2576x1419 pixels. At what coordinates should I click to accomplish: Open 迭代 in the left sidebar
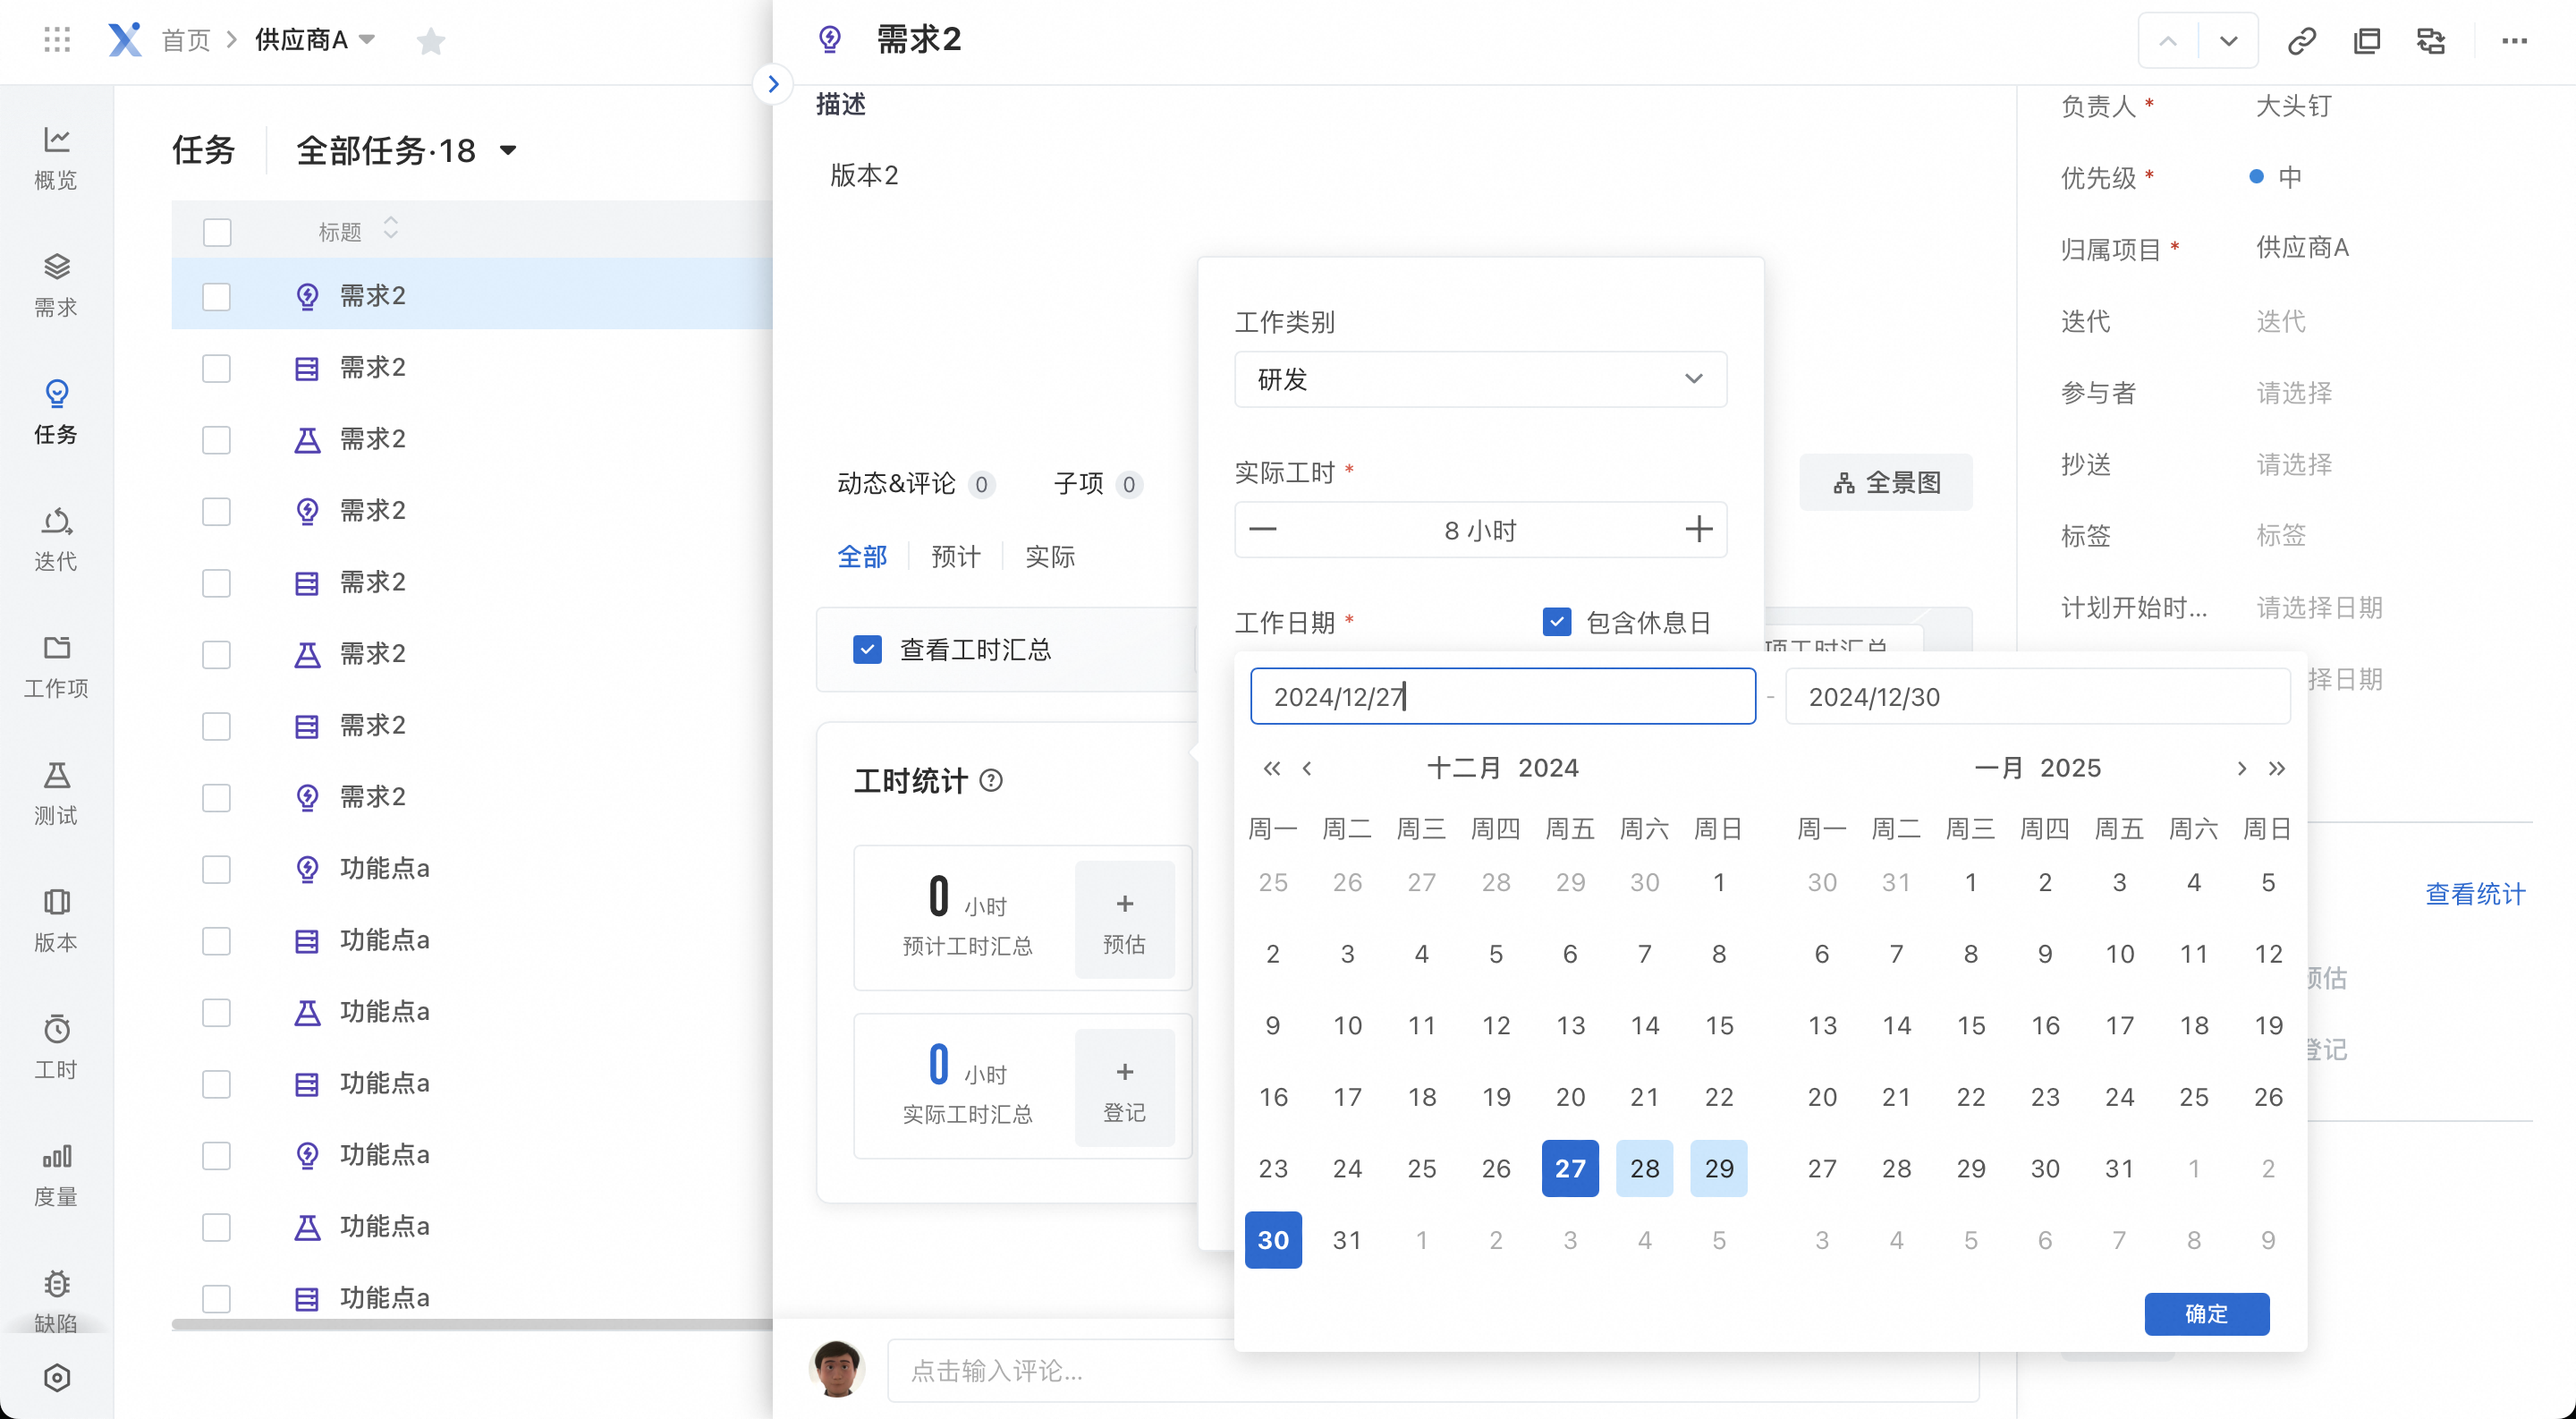coord(56,539)
